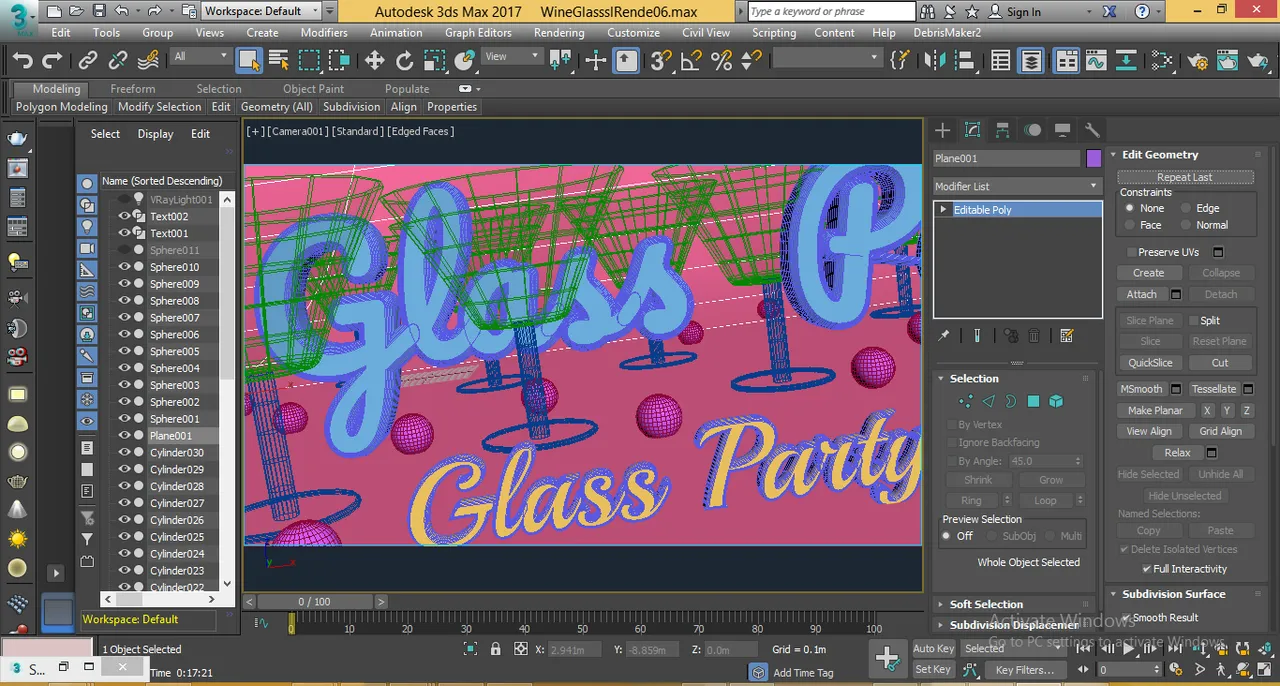The height and width of the screenshot is (686, 1280).
Task: Switch to the Hierarchy command panel tab
Action: click(x=1002, y=131)
